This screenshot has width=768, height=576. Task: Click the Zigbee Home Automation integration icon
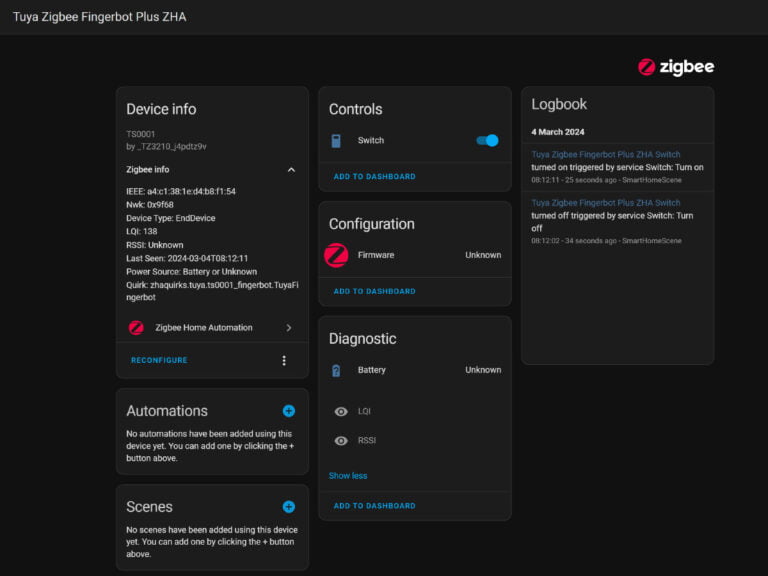pyautogui.click(x=136, y=328)
